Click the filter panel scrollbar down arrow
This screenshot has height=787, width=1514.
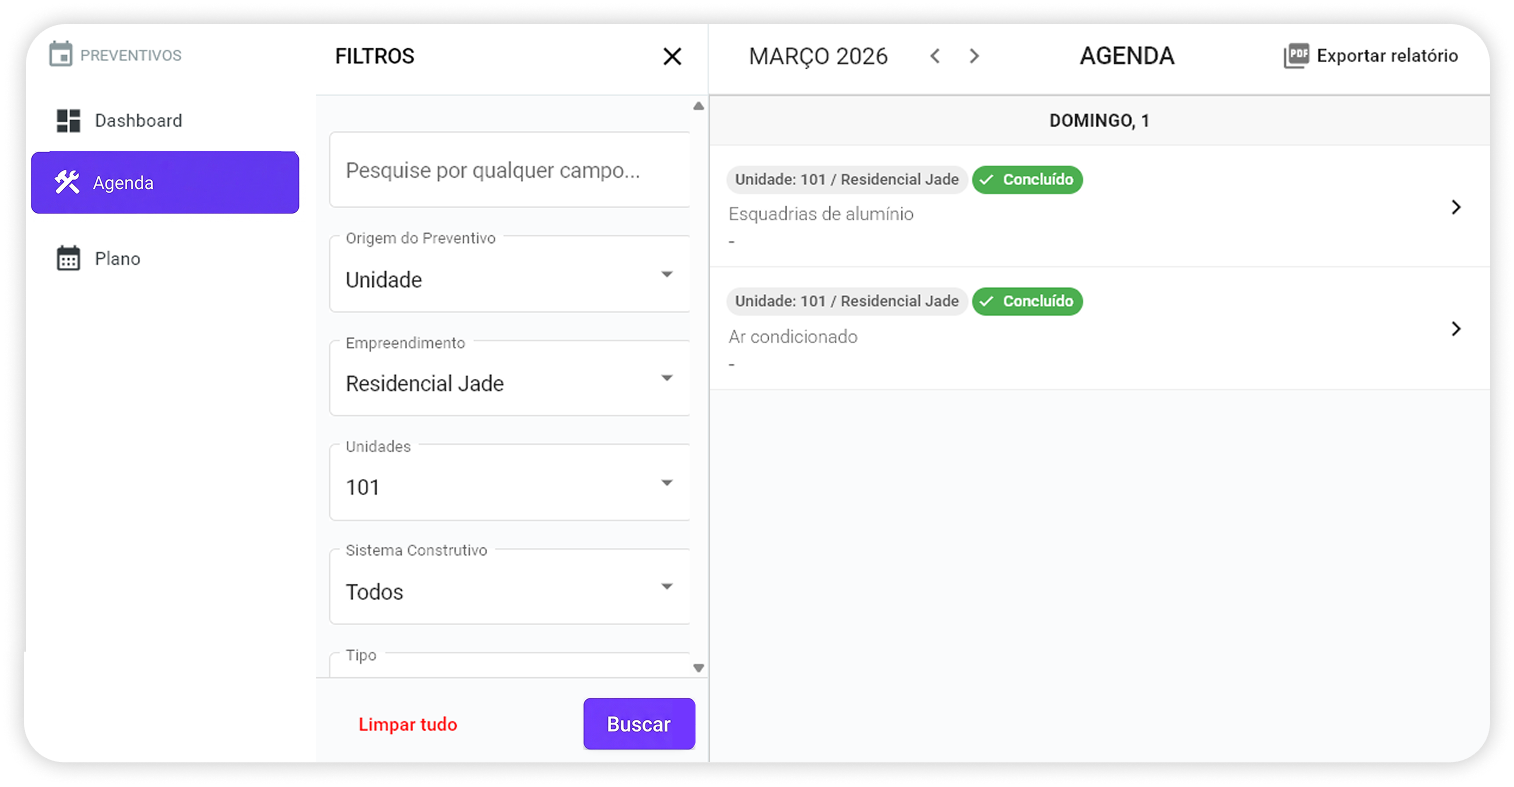pos(698,667)
